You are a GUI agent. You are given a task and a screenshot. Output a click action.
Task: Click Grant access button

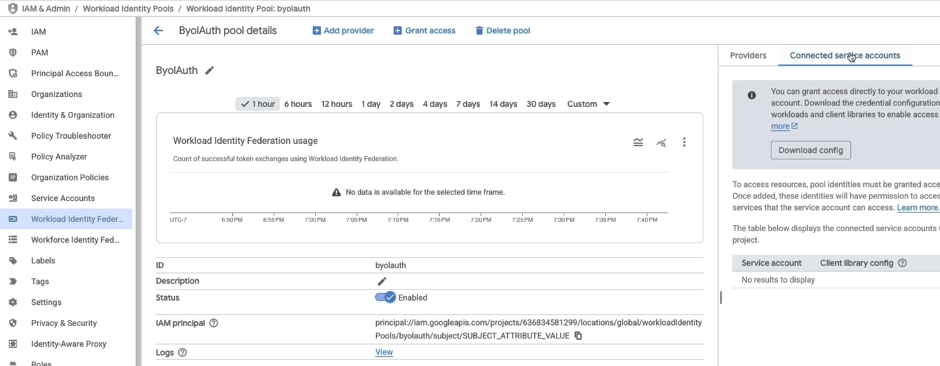pyautogui.click(x=424, y=31)
